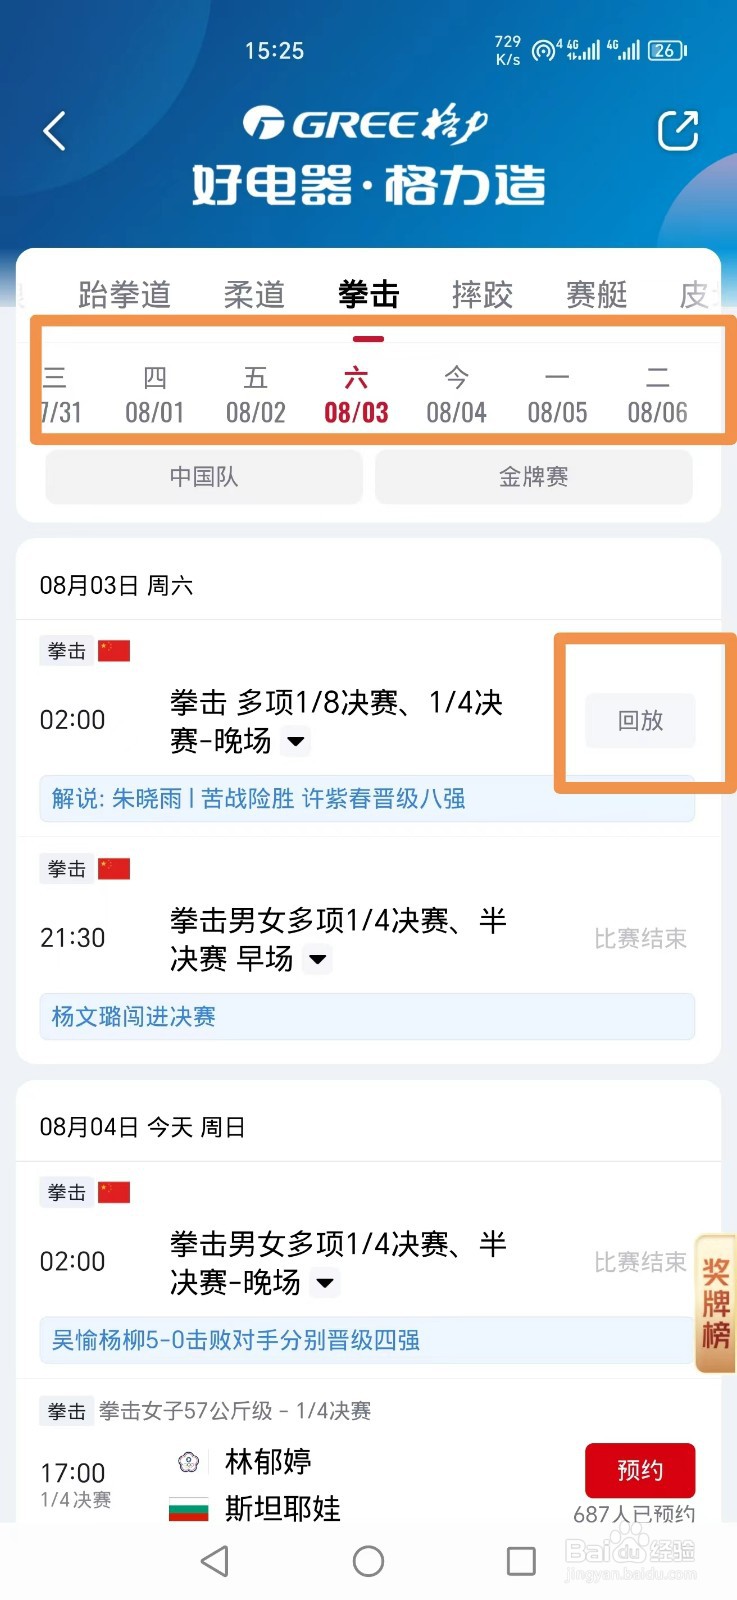Switch to the 柔道 tab

254,295
